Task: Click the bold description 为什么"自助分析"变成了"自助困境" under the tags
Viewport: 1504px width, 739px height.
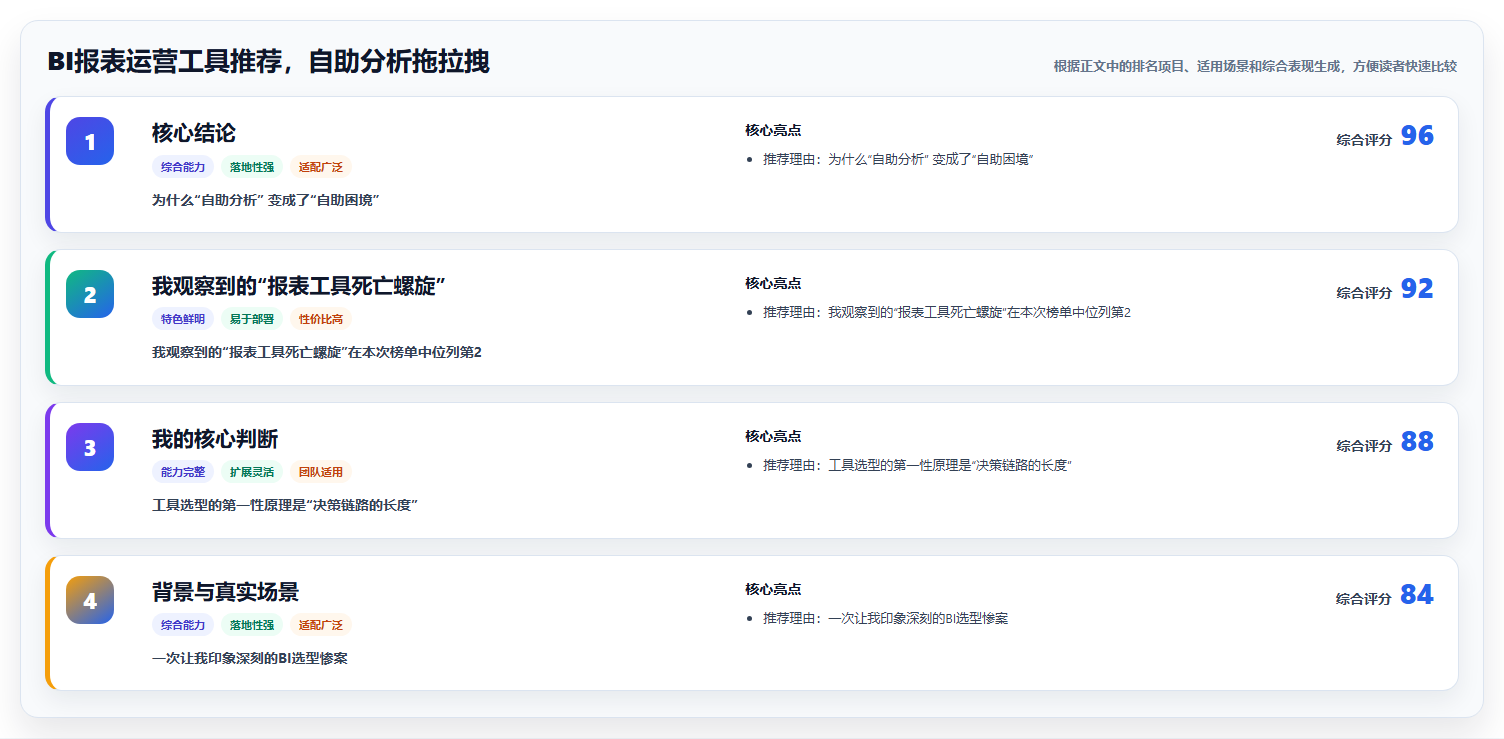Action: pyautogui.click(x=266, y=200)
